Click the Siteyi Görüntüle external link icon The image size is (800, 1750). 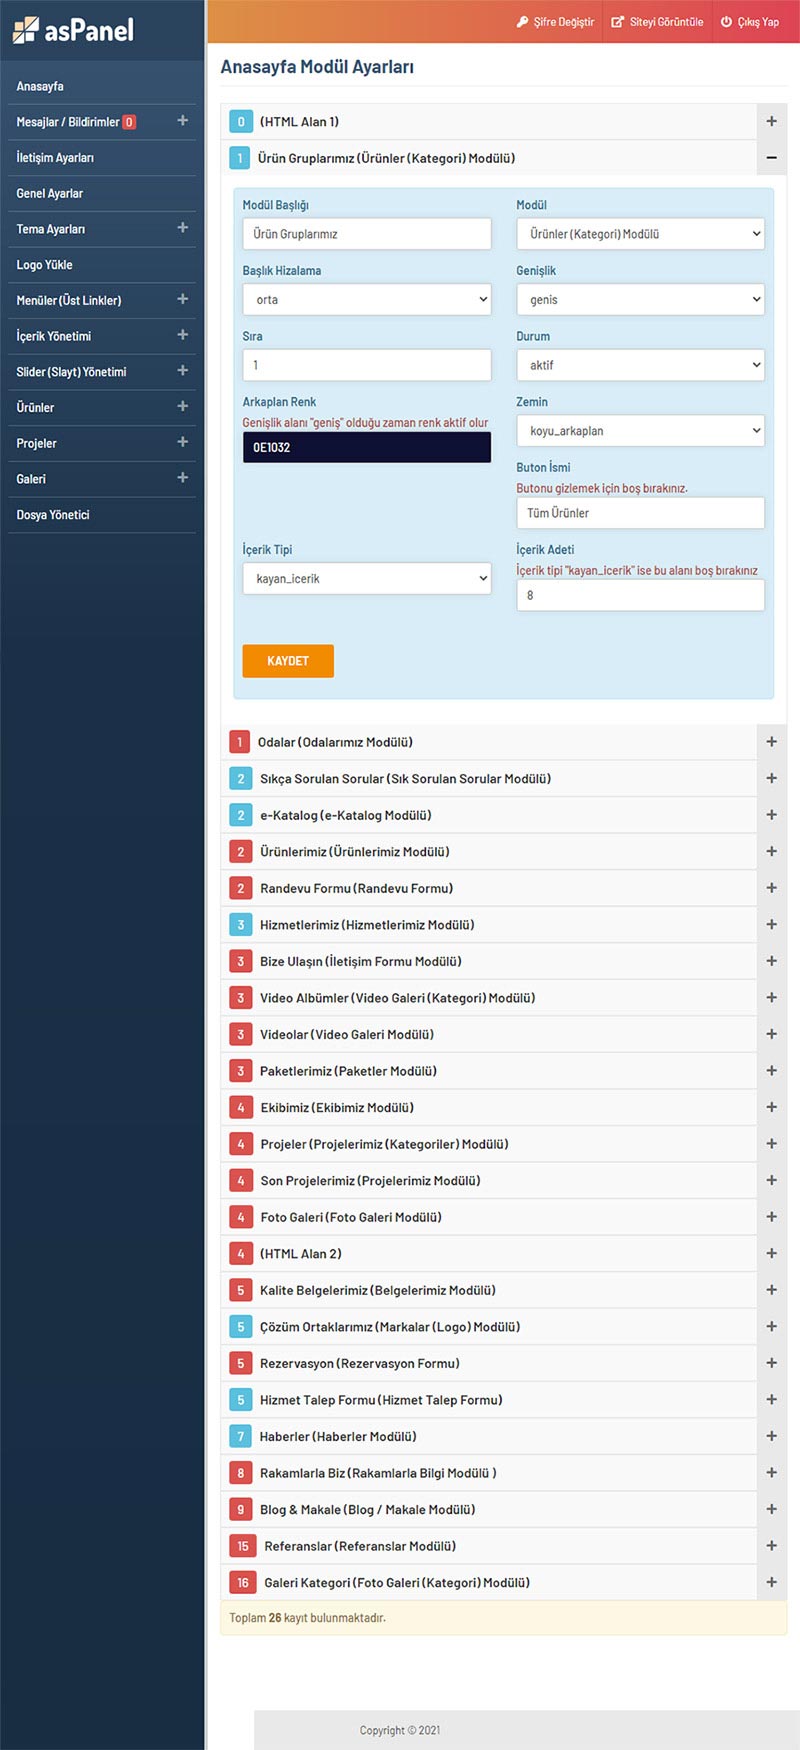click(x=618, y=22)
